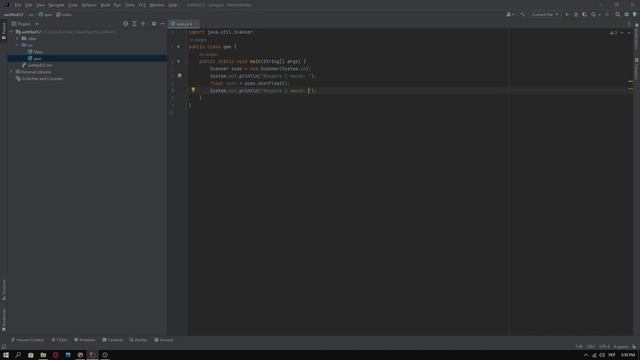Toggle the Project side tool window button
The image size is (640, 360).
point(4,31)
